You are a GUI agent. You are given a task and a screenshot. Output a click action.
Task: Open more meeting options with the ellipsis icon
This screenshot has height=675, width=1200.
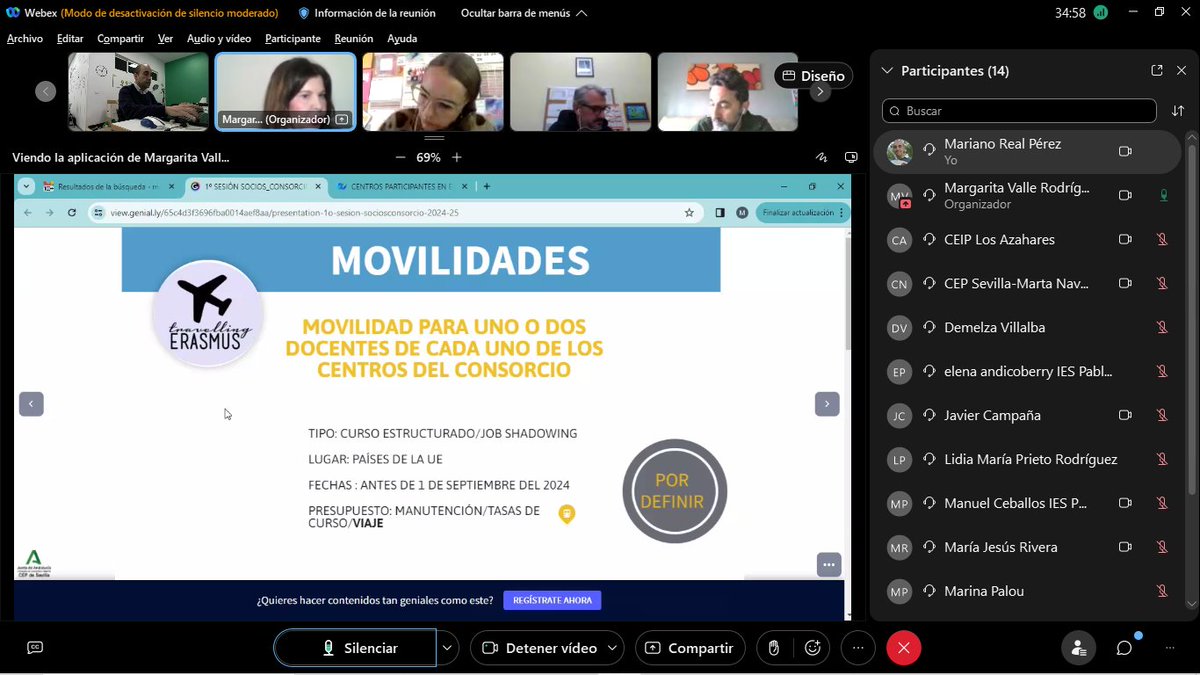click(x=858, y=648)
